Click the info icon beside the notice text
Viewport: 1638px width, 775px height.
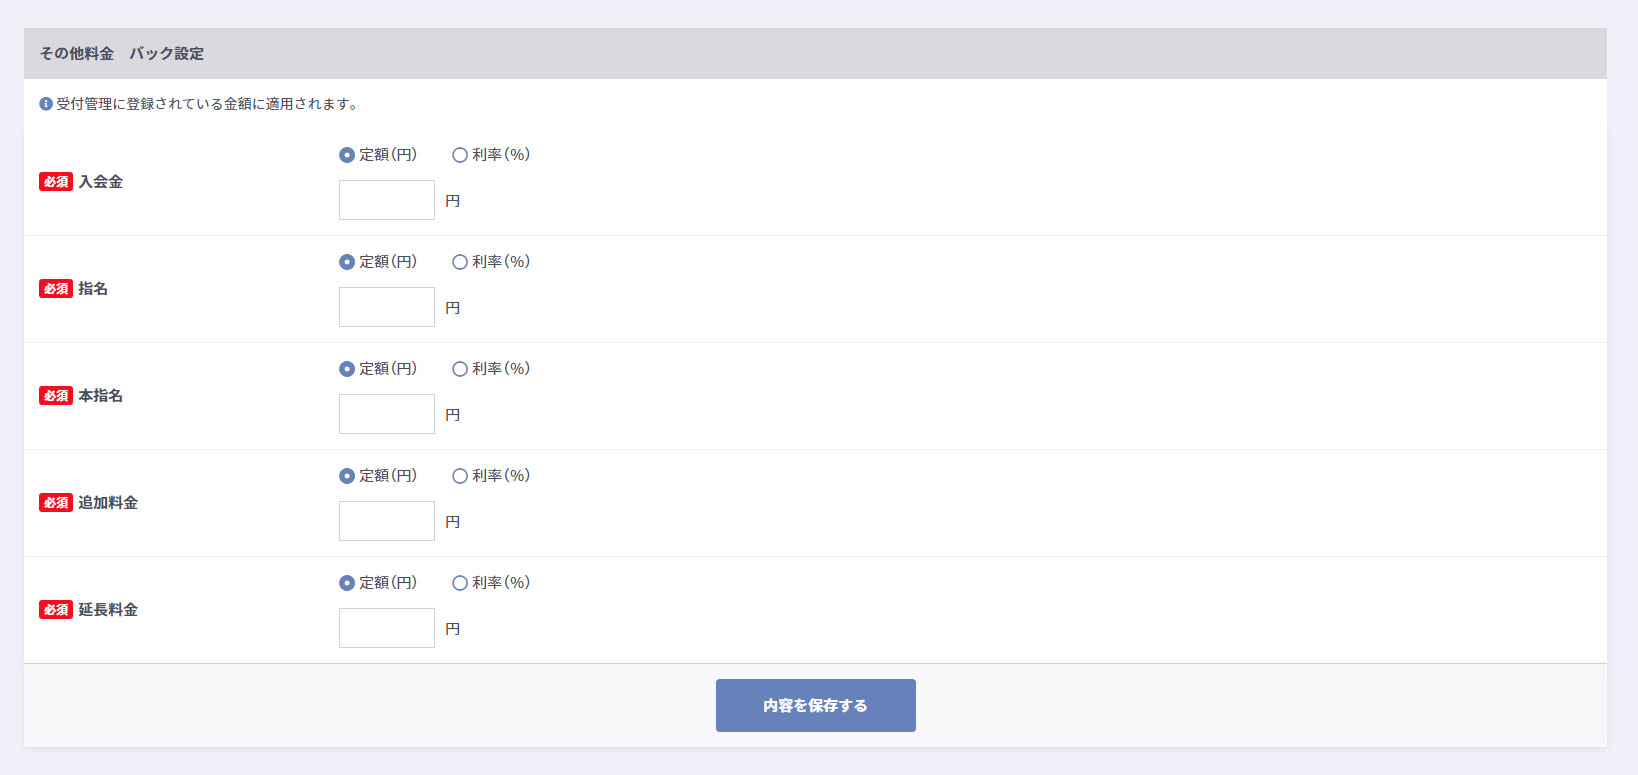(46, 104)
